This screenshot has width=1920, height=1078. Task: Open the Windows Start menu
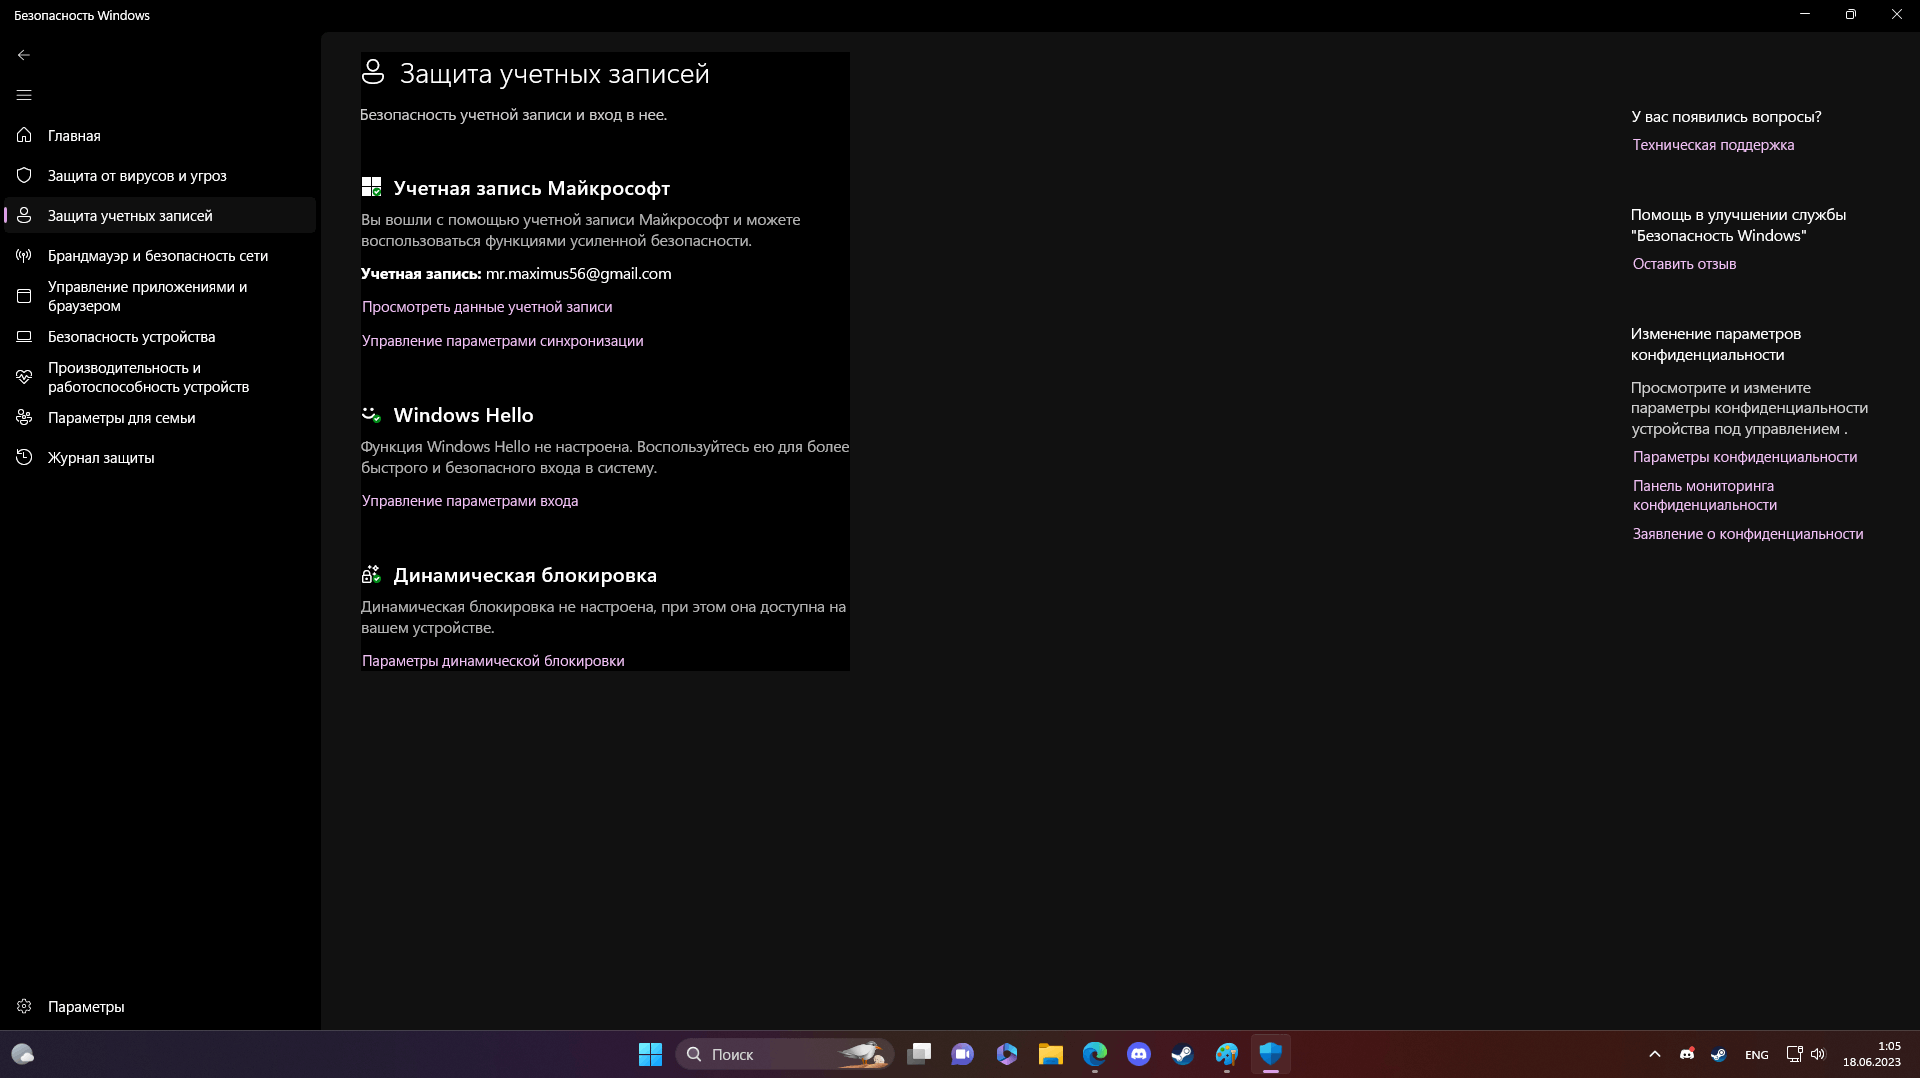click(650, 1054)
